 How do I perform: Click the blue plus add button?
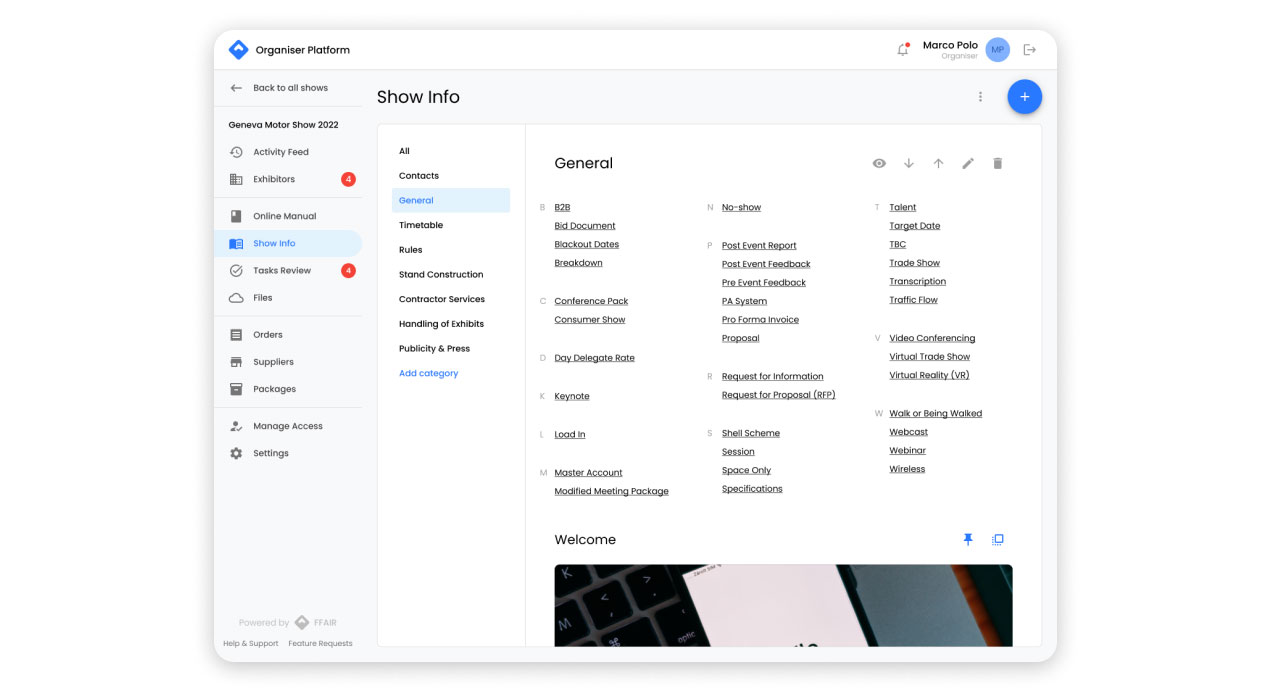1024,97
